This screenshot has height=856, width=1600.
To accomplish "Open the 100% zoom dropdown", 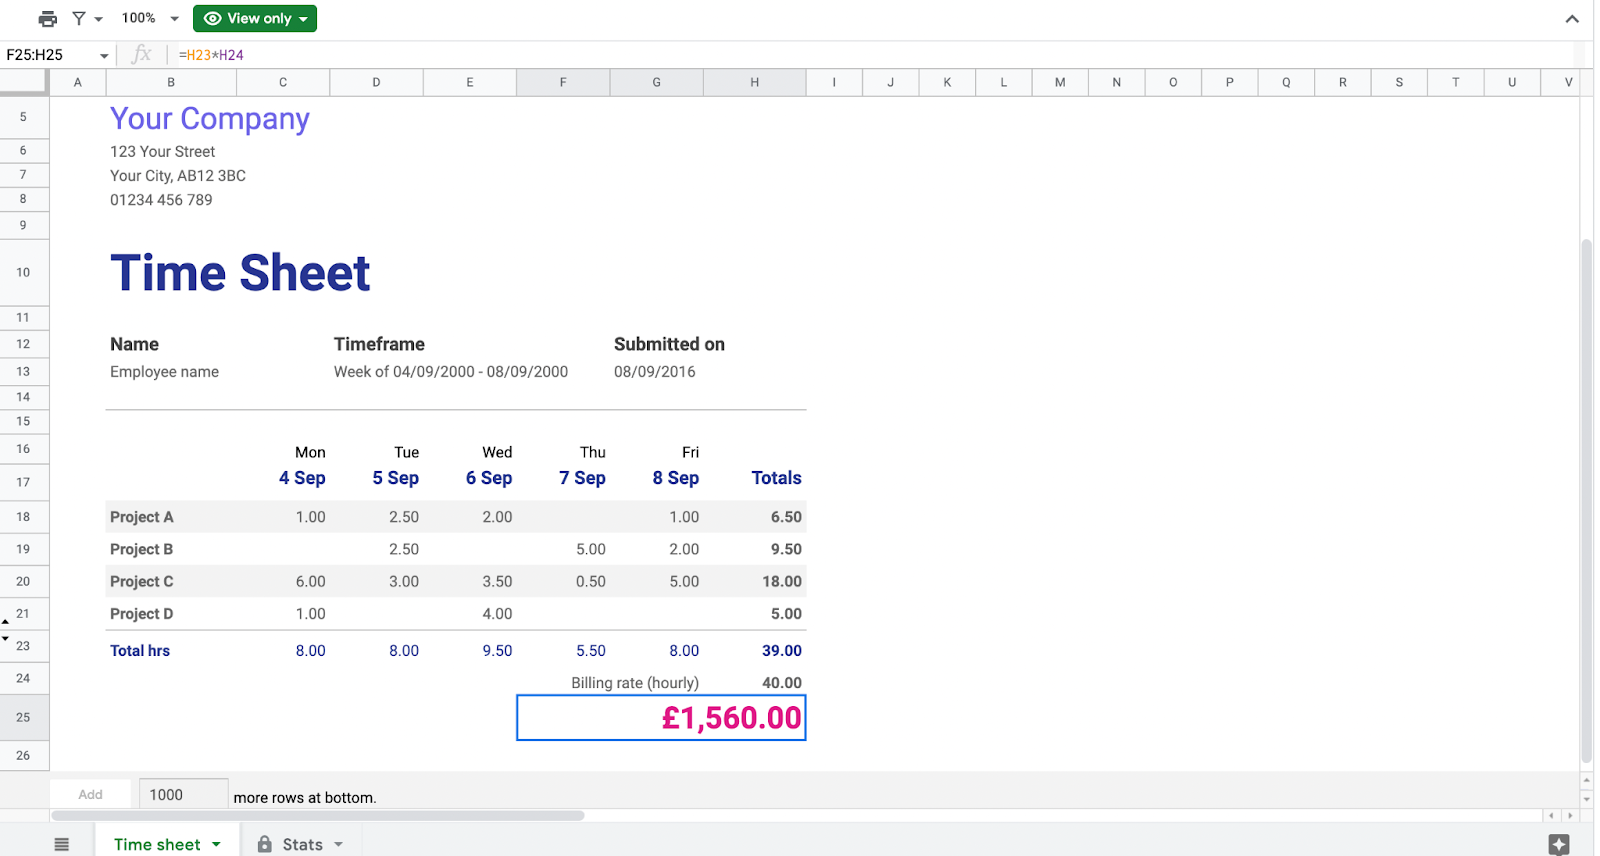I will coord(150,18).
